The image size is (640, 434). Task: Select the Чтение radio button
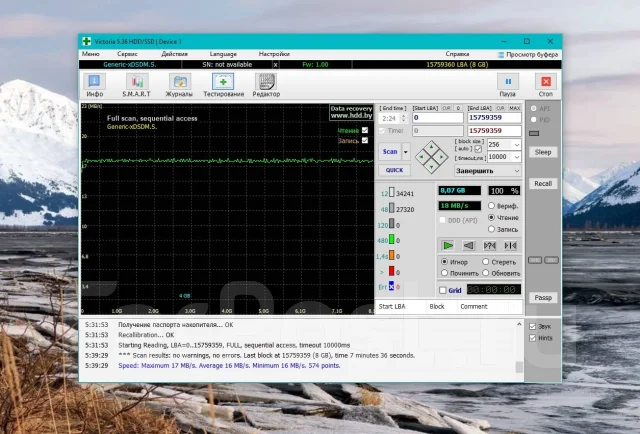[491, 217]
